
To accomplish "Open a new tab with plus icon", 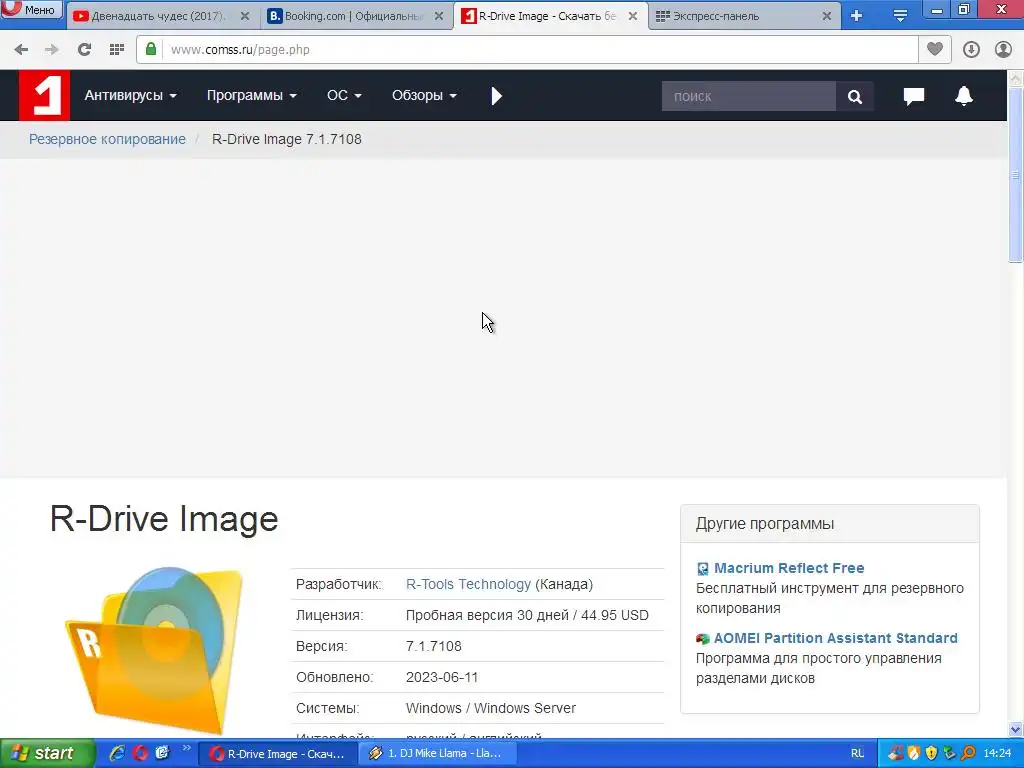I will click(x=856, y=16).
